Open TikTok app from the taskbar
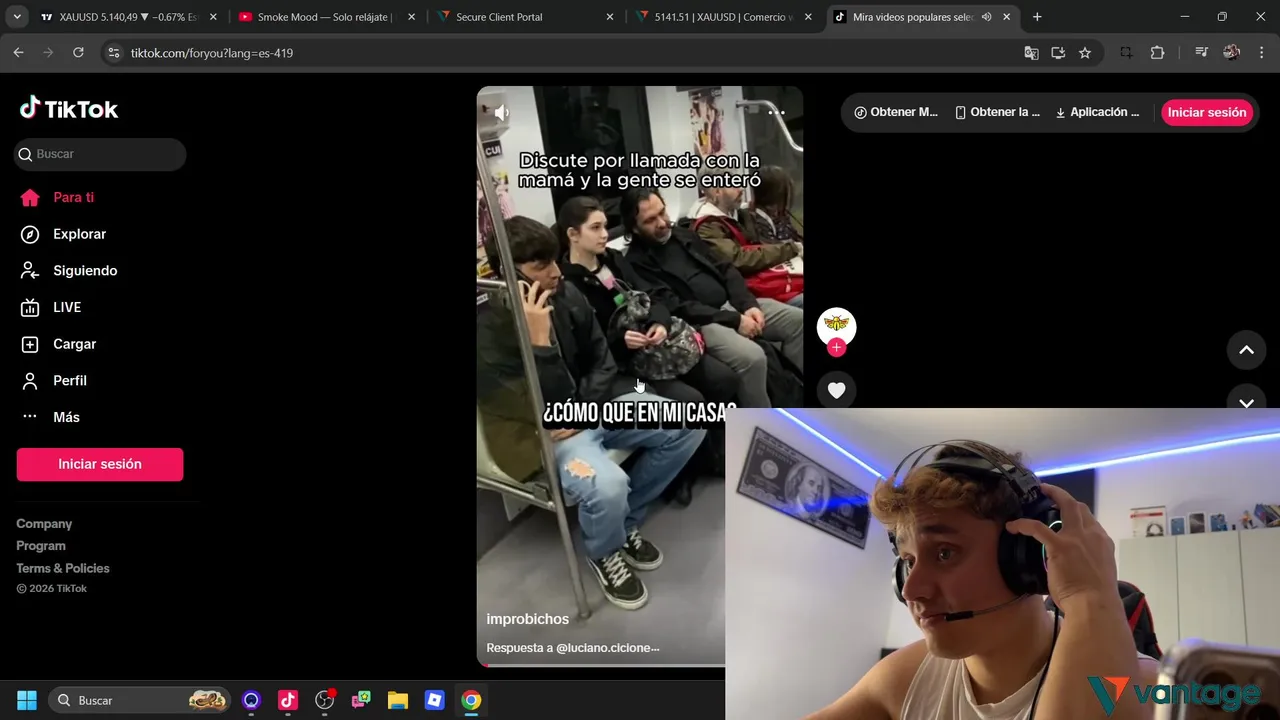Screen dimensions: 1280x720 point(288,700)
